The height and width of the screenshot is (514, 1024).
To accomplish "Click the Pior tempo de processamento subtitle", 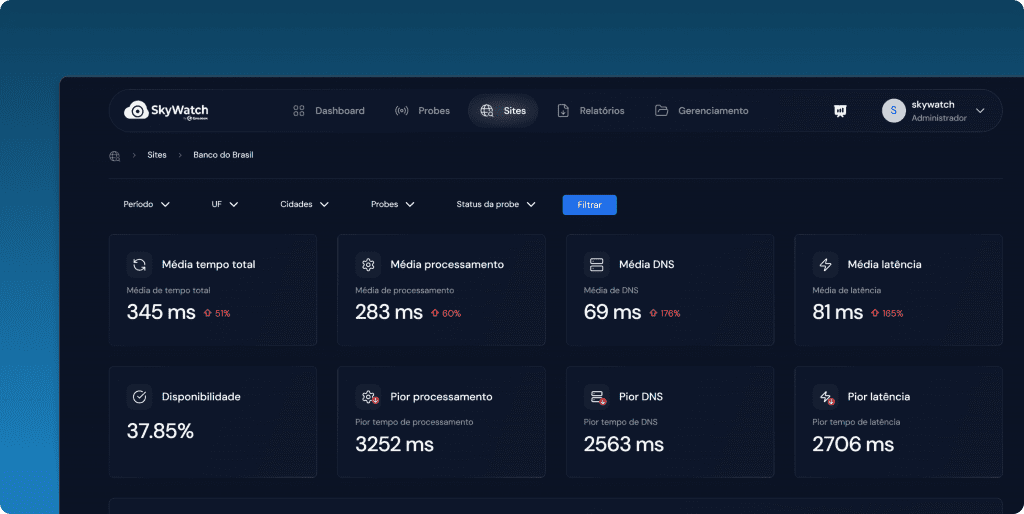I will [x=414, y=422].
